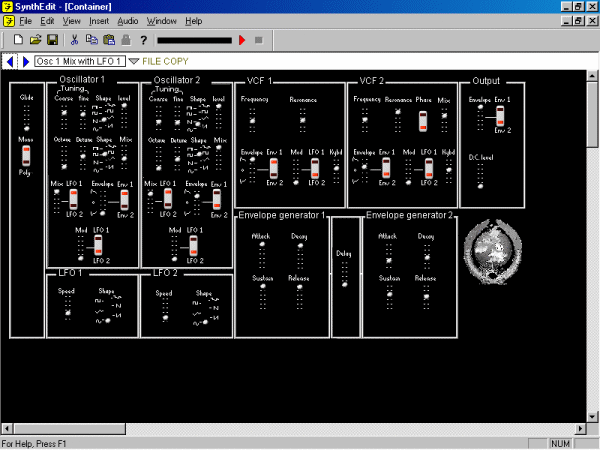
Task: Click the Stop audio button
Action: [x=258, y=40]
